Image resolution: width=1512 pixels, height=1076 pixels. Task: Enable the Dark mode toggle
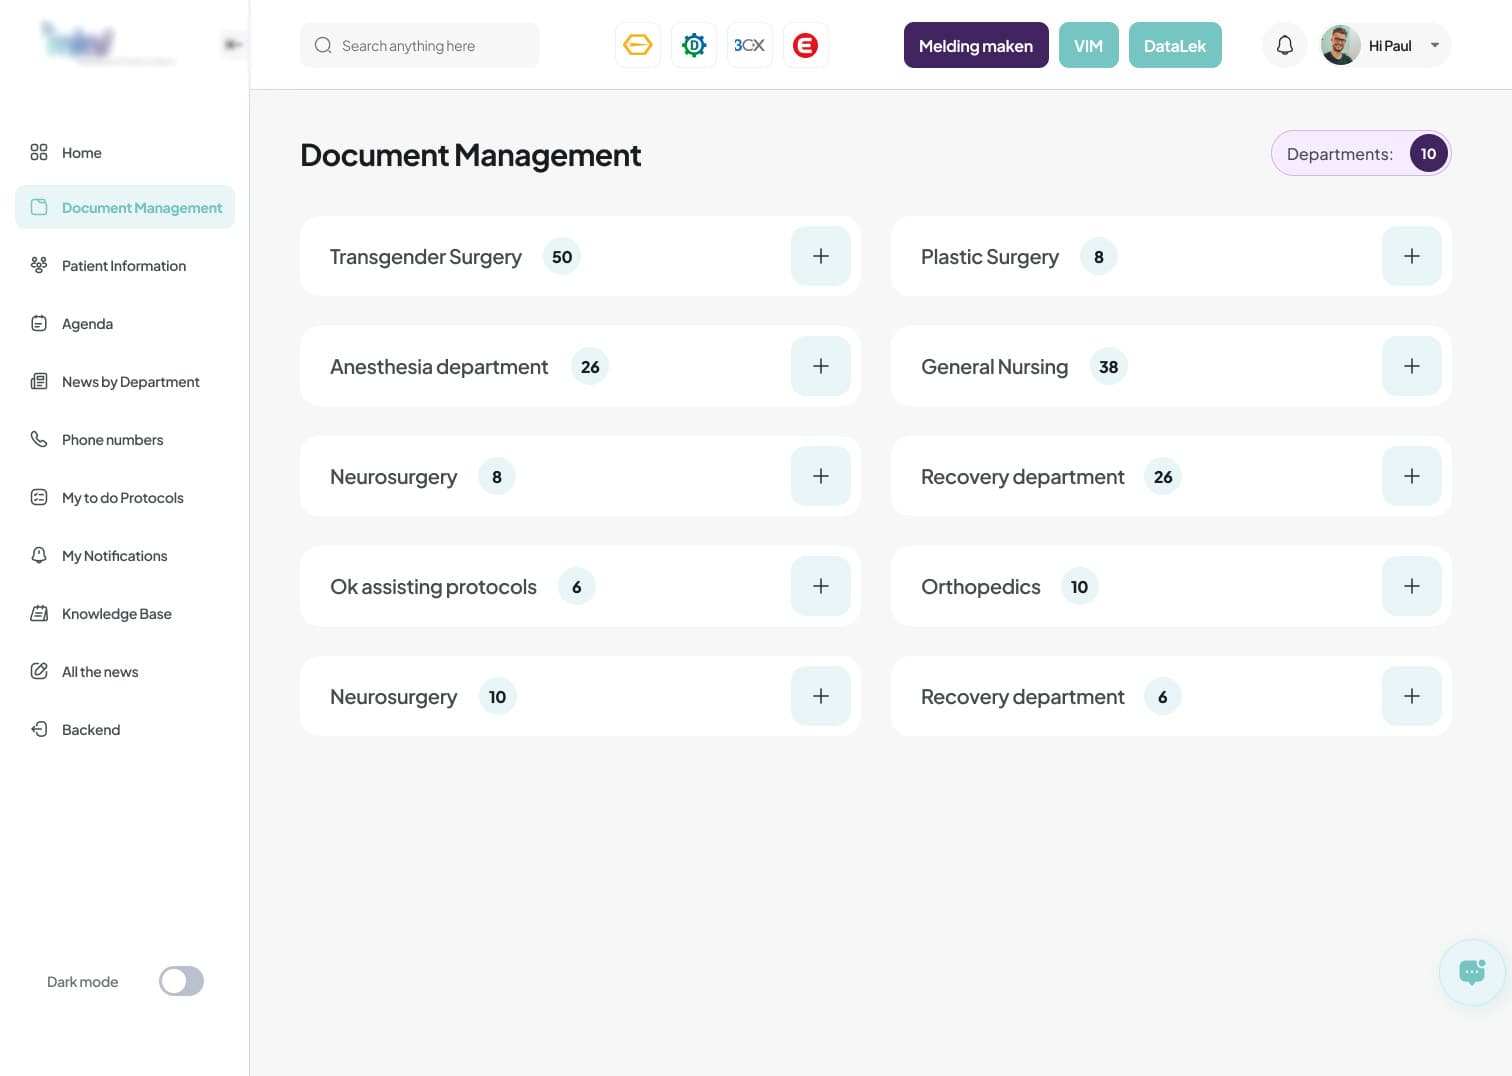[x=181, y=981]
